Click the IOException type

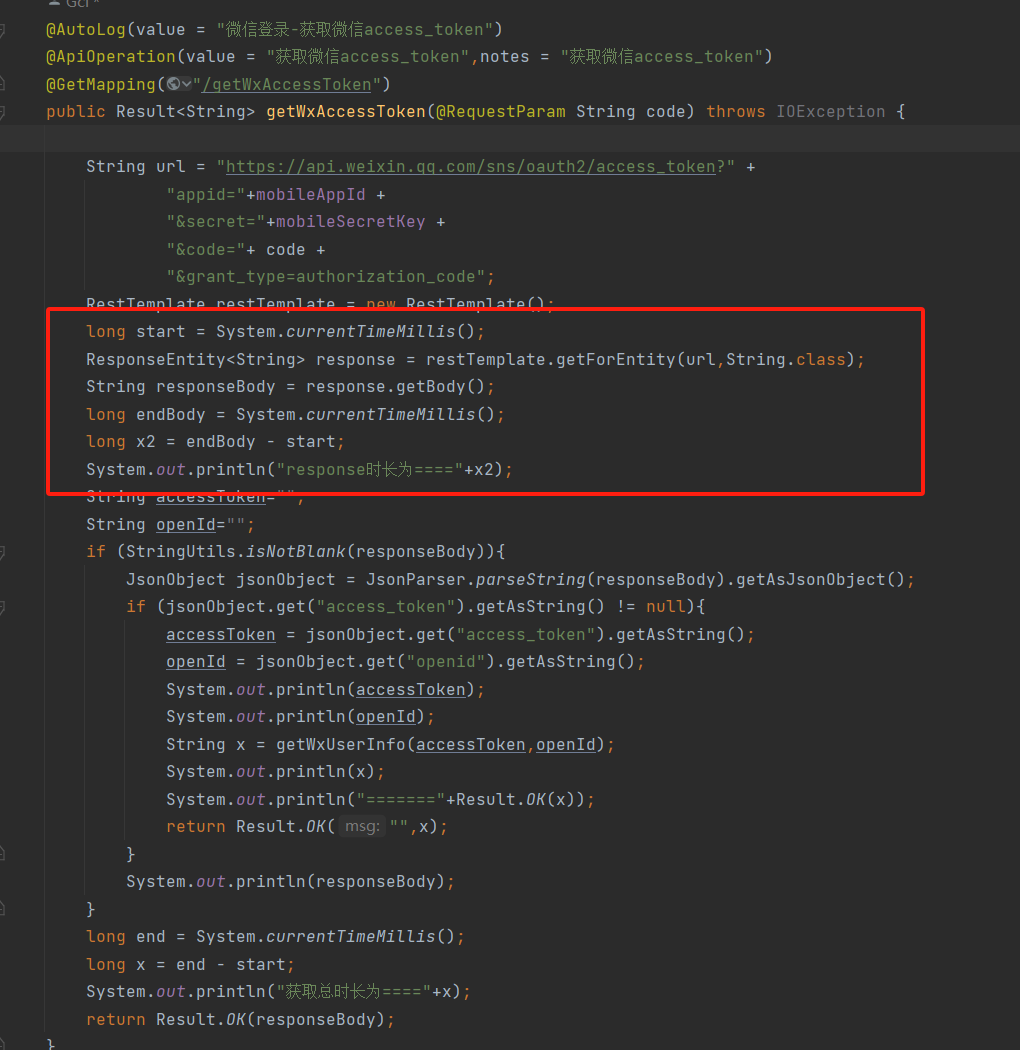coord(830,112)
